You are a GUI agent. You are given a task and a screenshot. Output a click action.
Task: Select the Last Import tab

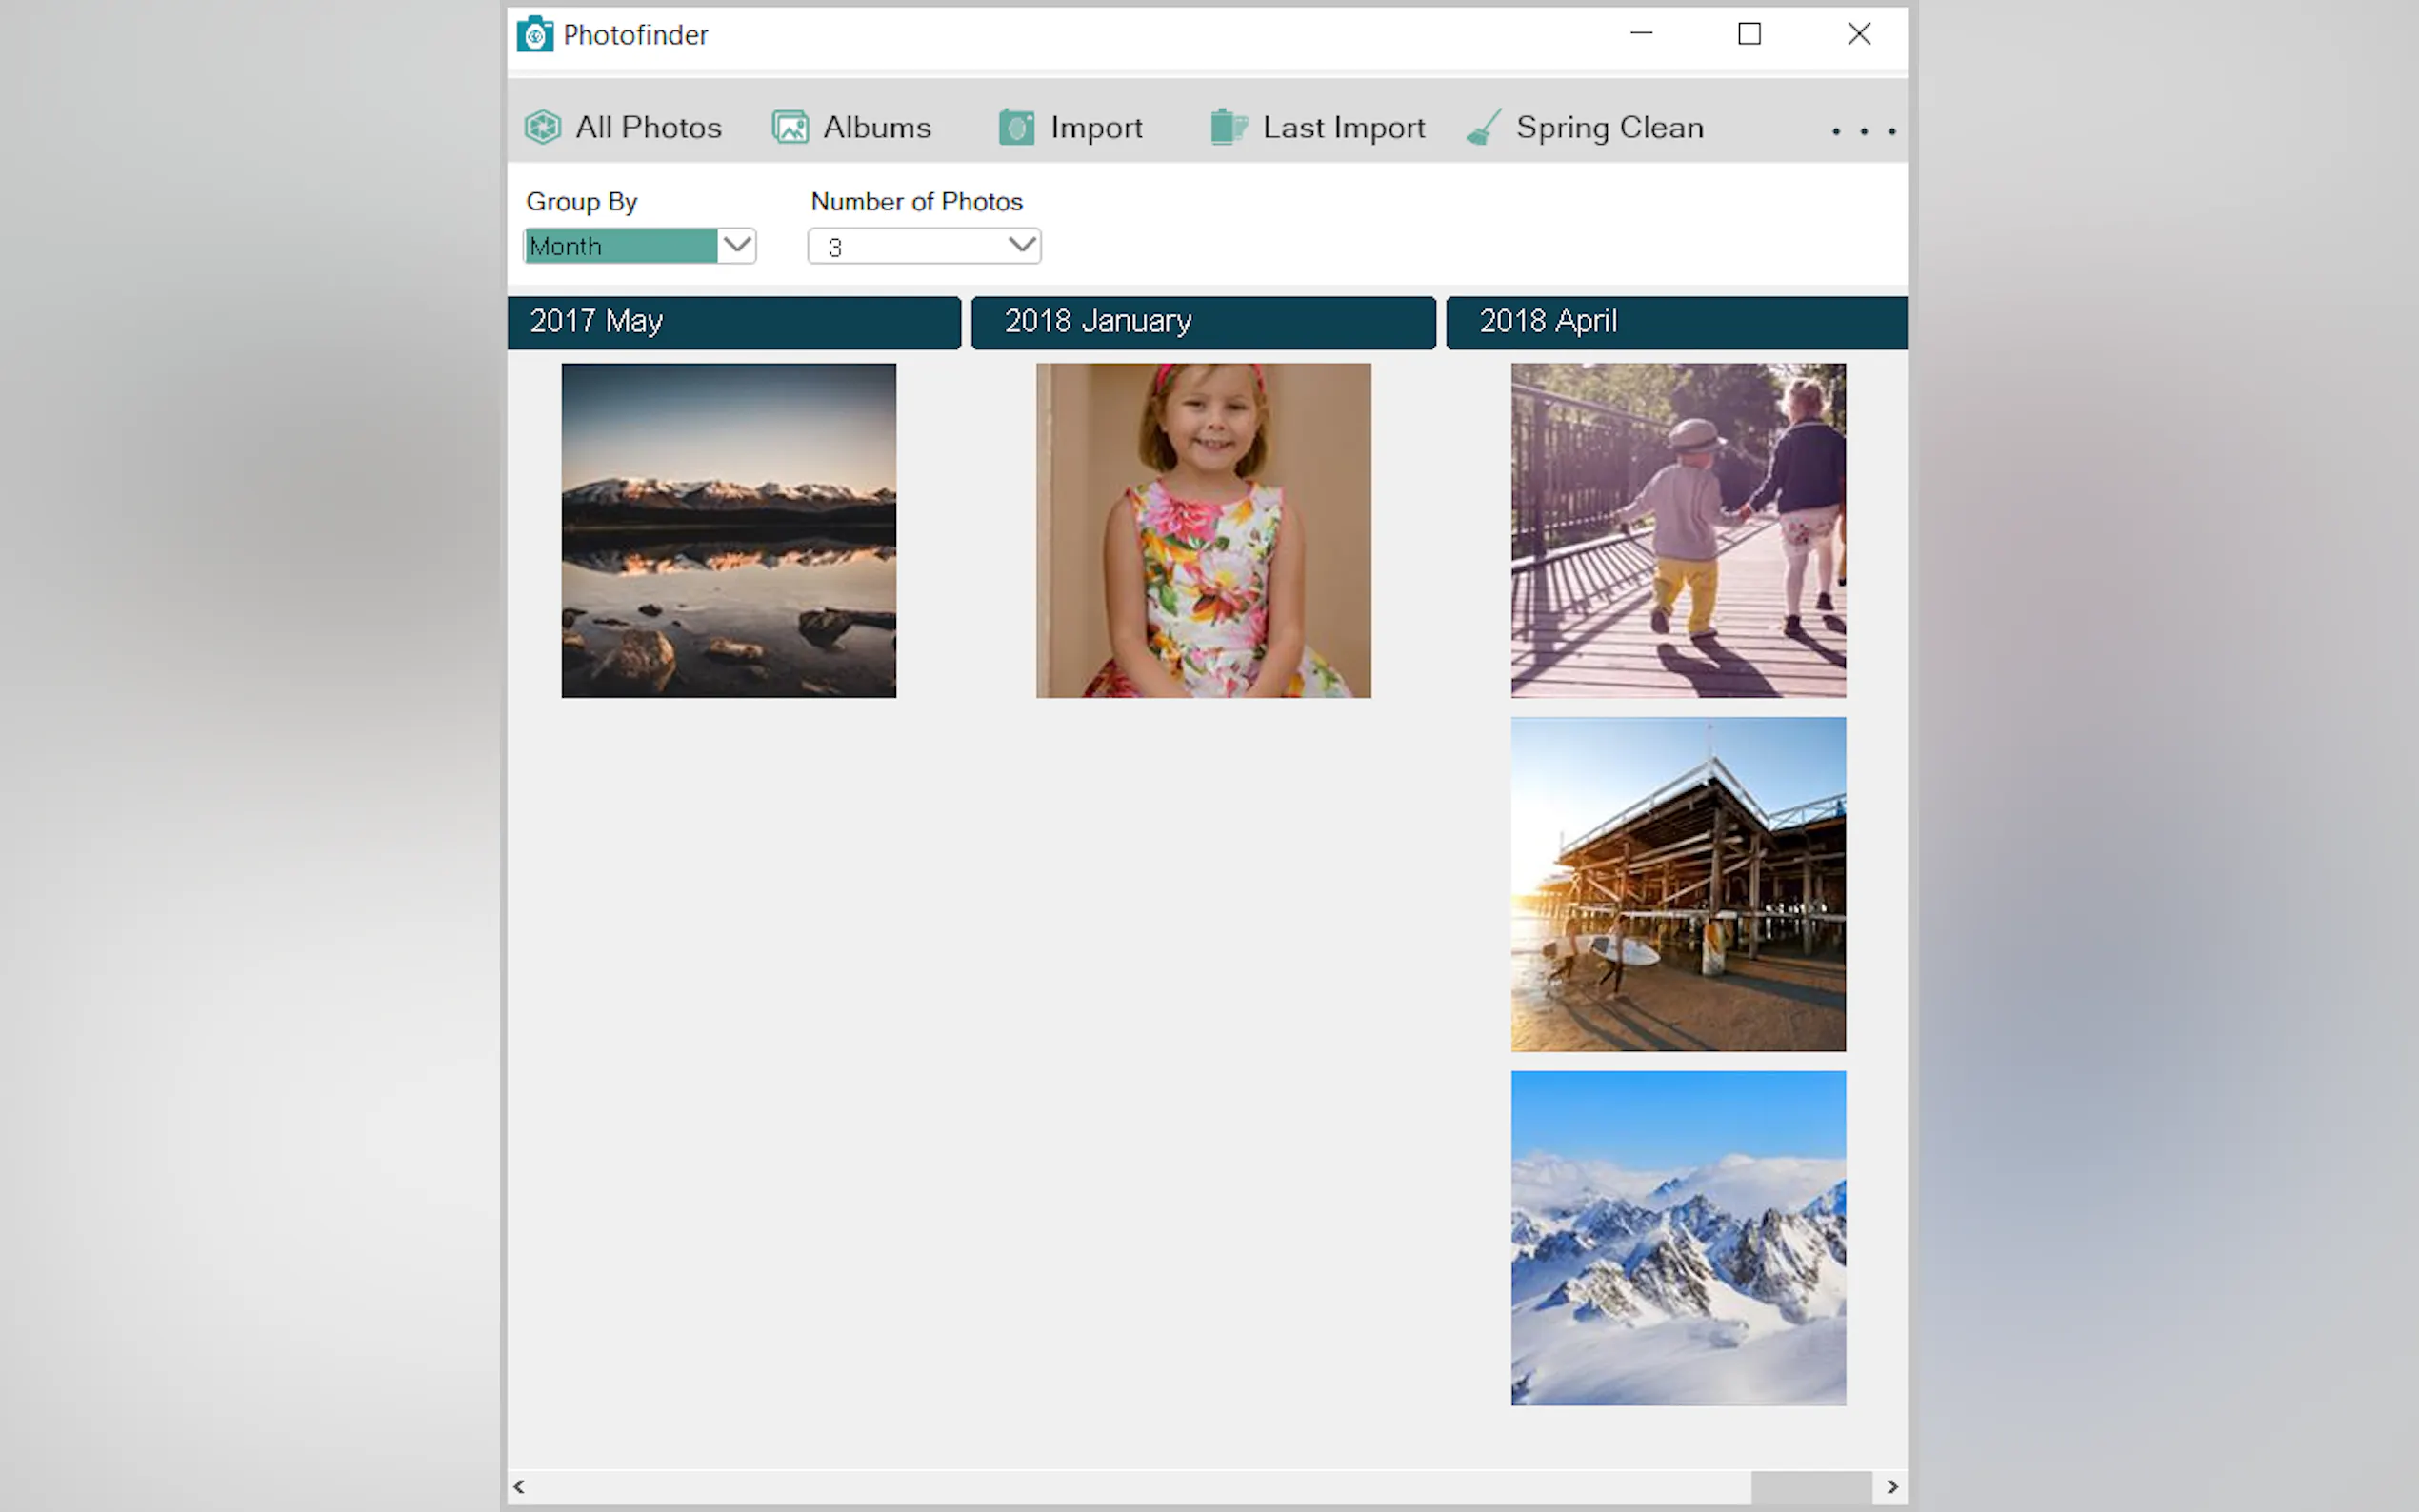pos(1318,127)
